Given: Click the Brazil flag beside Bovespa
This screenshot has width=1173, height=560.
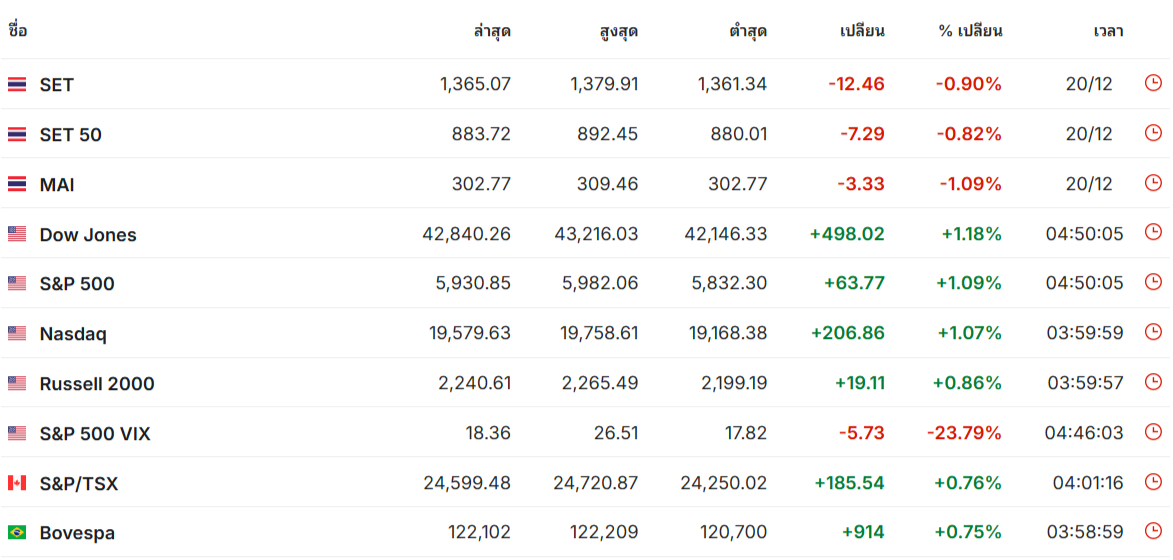Looking at the screenshot, I should (17, 533).
